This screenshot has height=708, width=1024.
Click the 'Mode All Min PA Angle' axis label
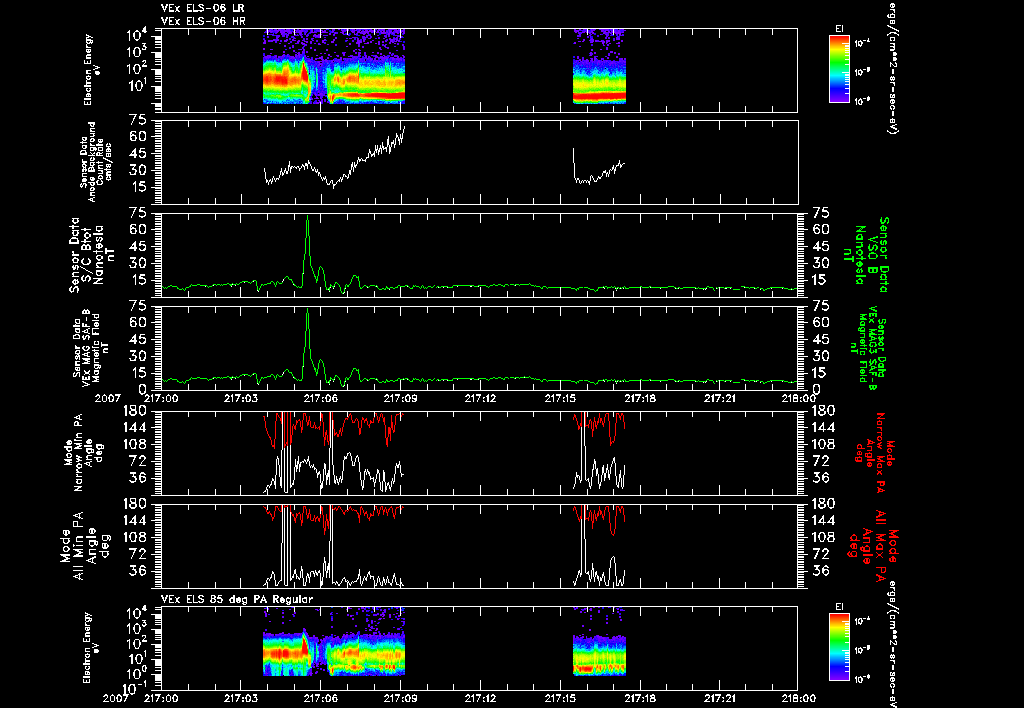(x=86, y=545)
